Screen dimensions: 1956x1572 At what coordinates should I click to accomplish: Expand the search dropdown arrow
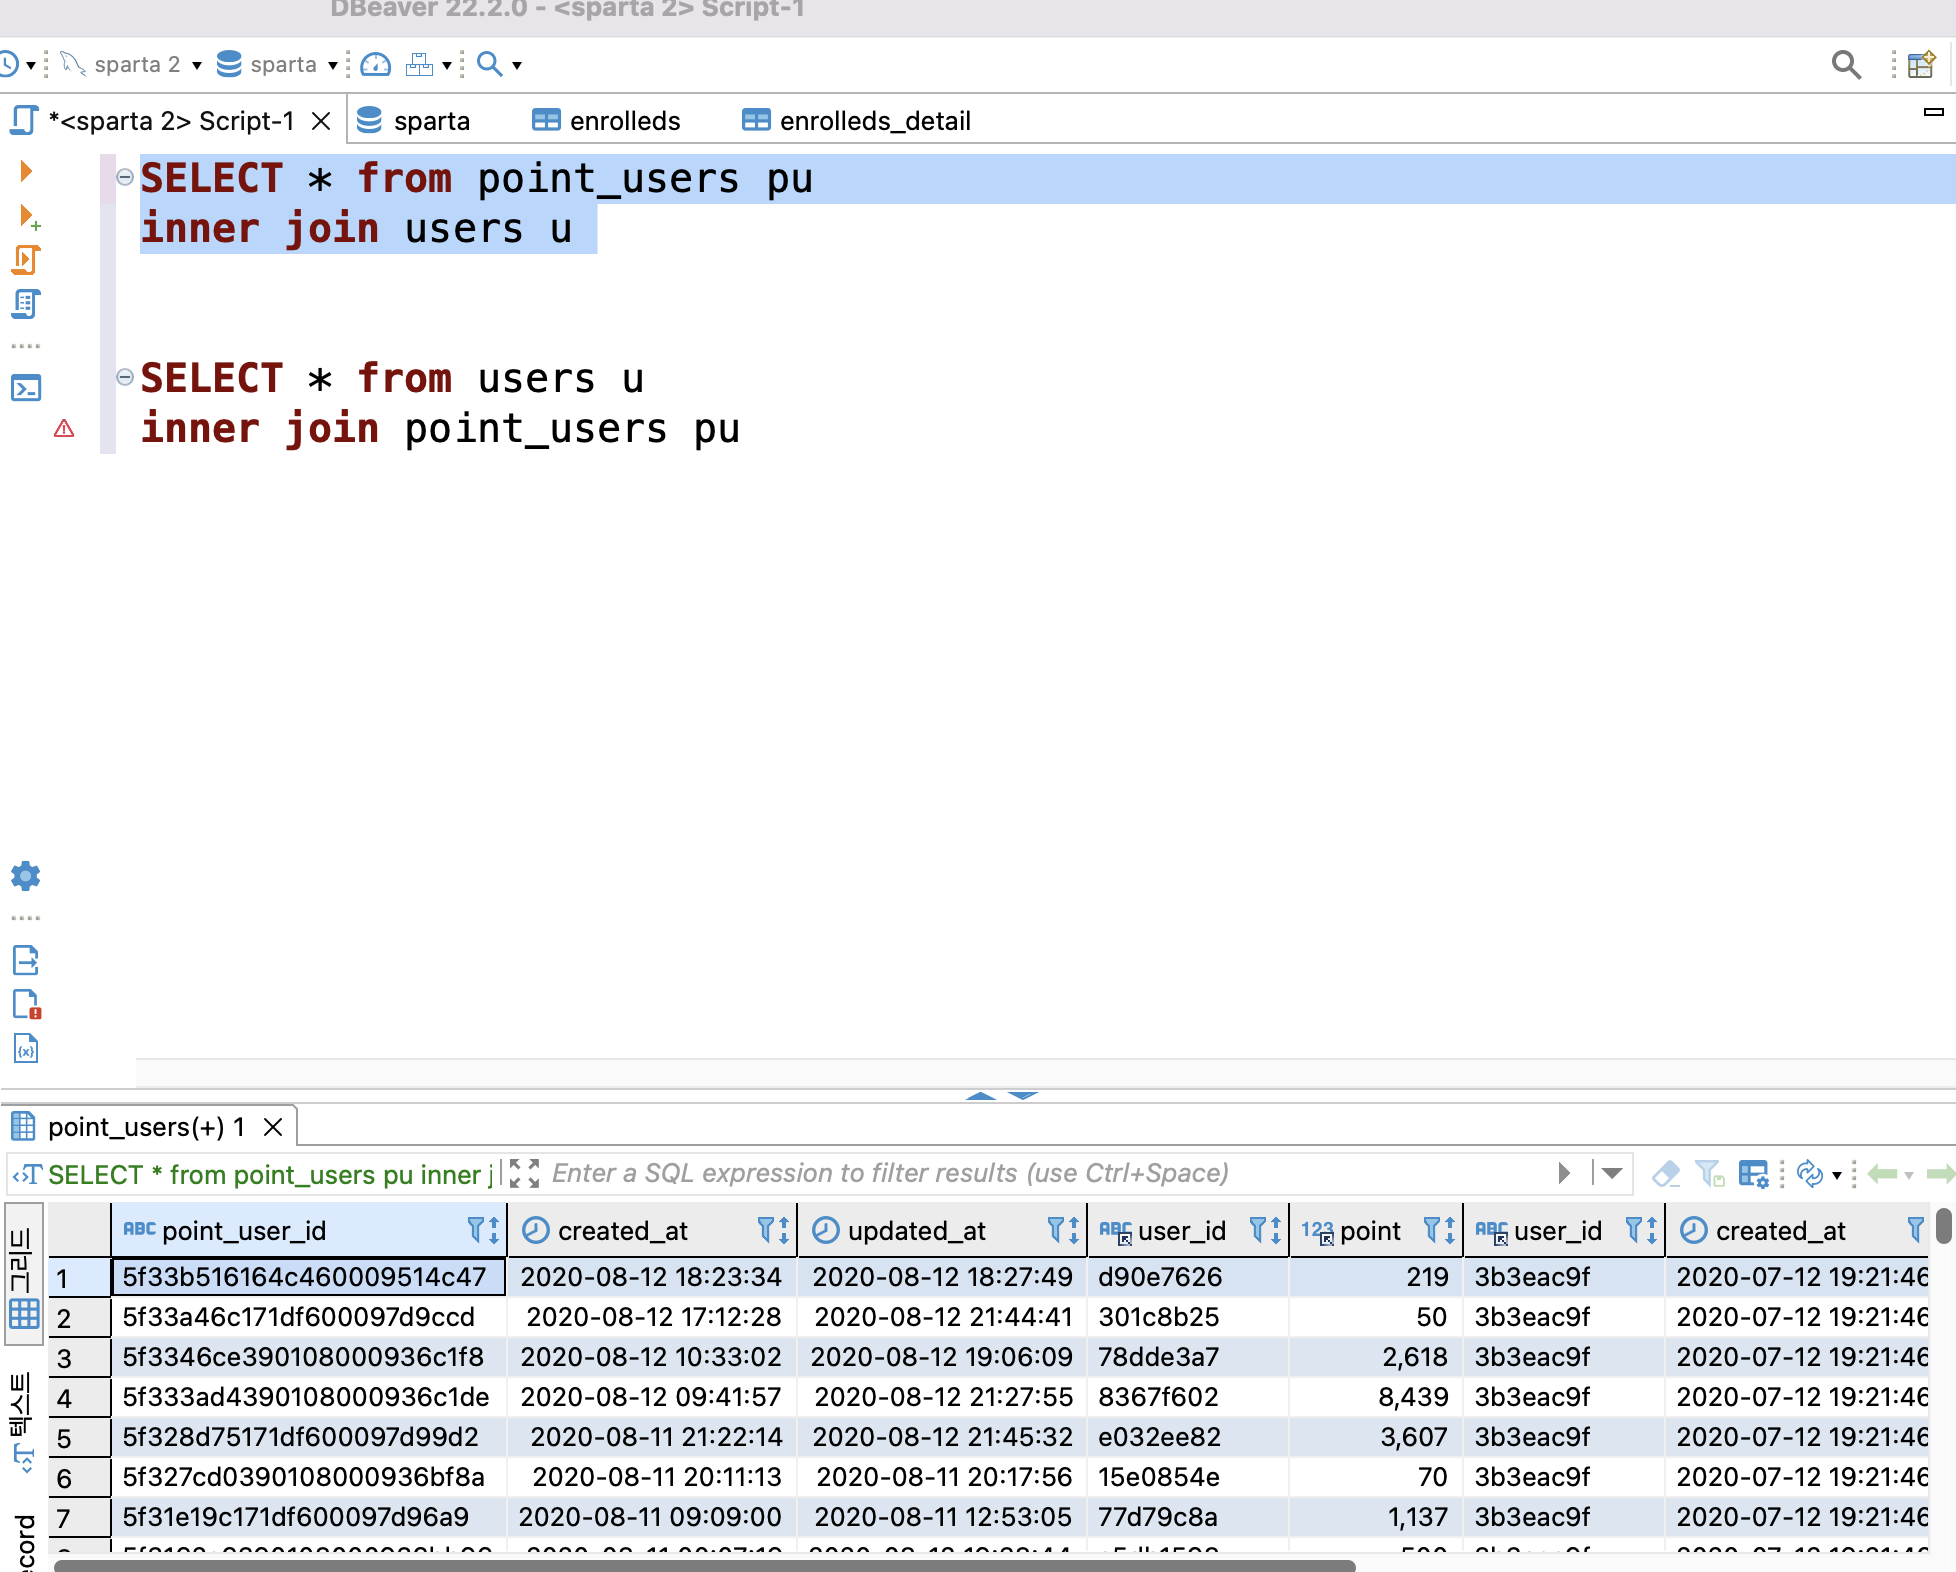point(517,66)
